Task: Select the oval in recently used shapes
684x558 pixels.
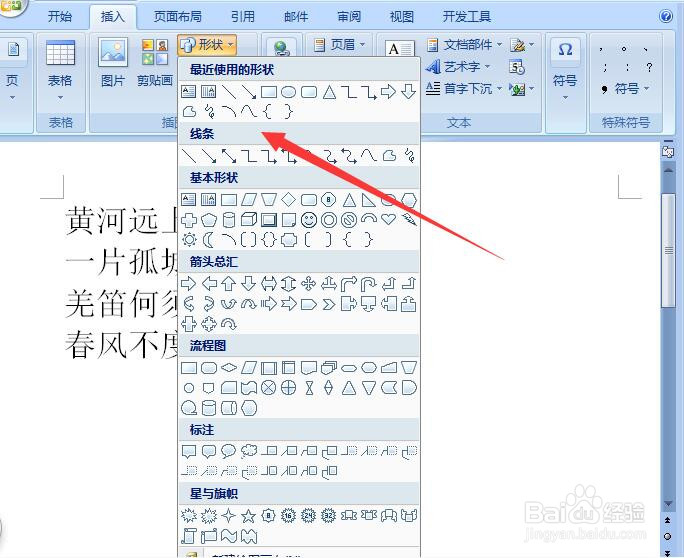Action: pyautogui.click(x=288, y=92)
